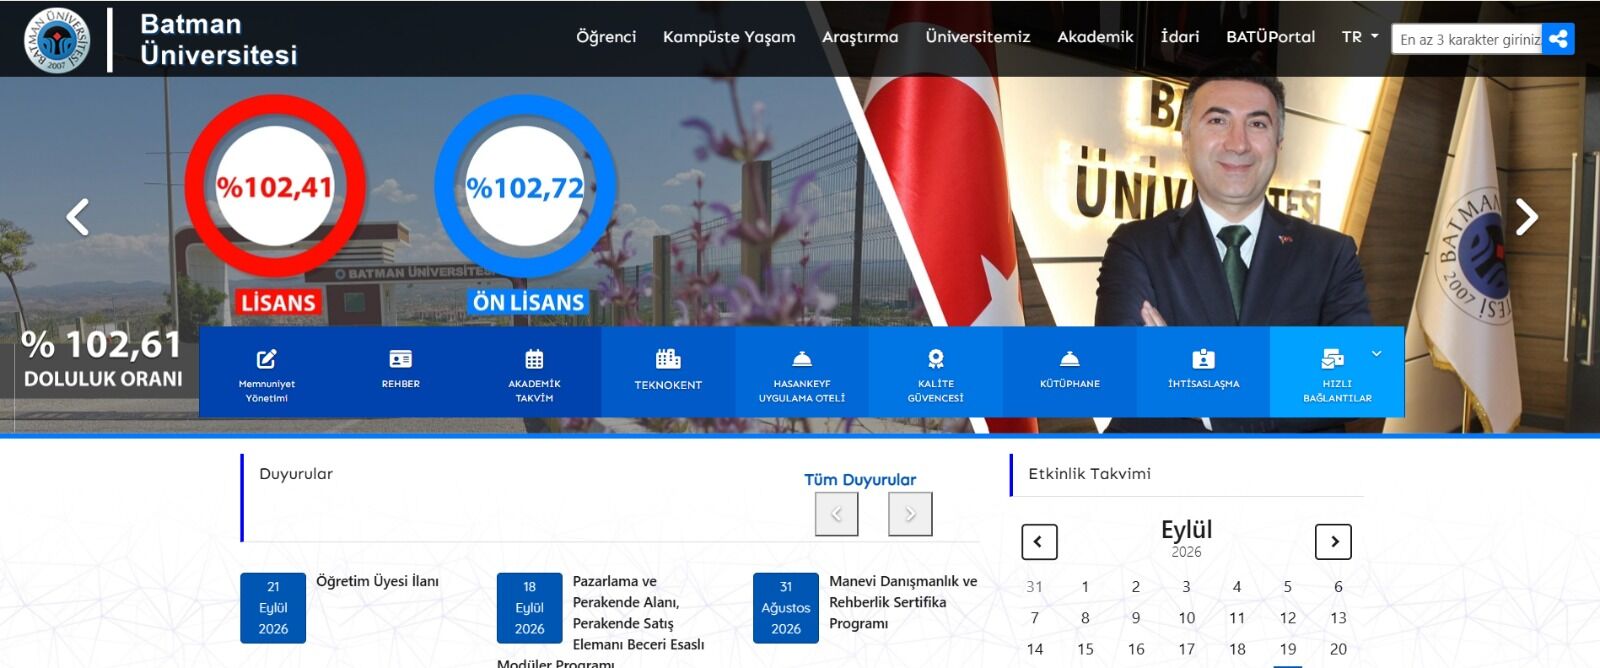Open the İdari menu
Screen dimensions: 1600x668
[1180, 37]
